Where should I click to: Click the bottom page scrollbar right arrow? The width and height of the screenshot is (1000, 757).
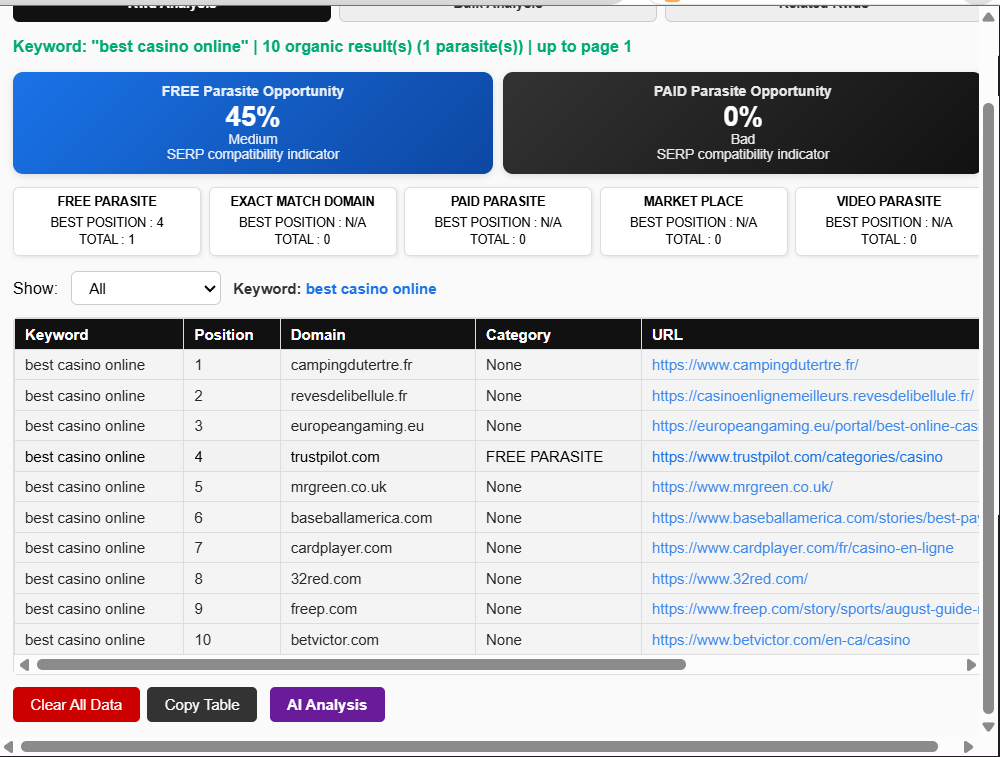pyautogui.click(x=968, y=746)
